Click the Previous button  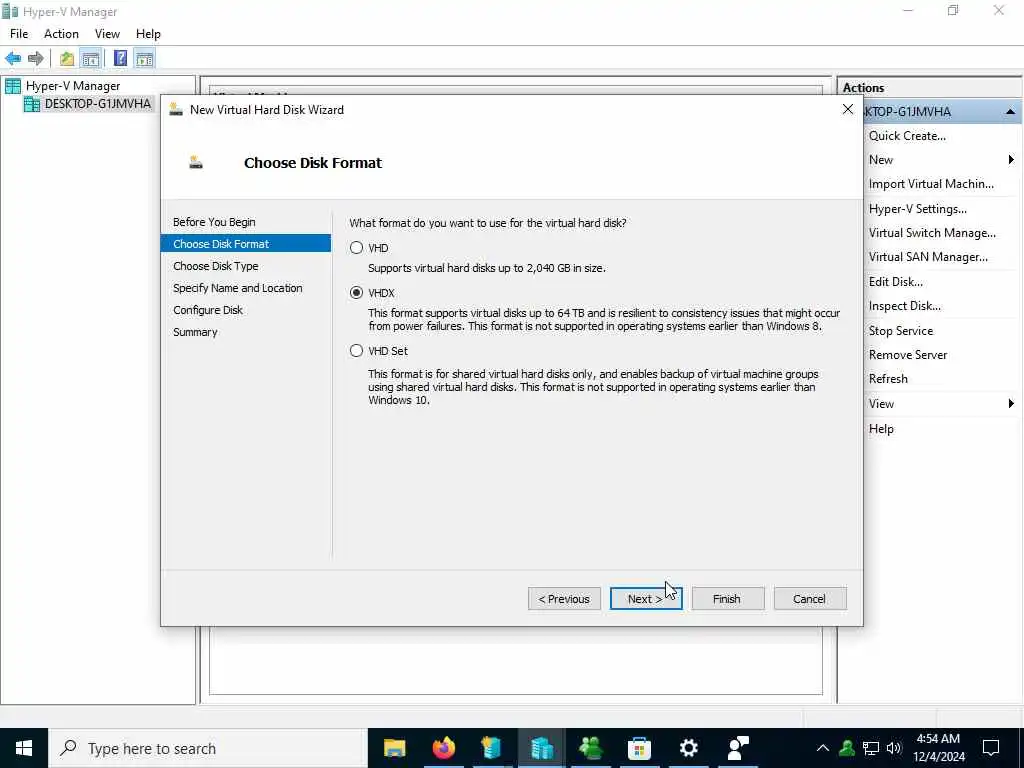[564, 599]
